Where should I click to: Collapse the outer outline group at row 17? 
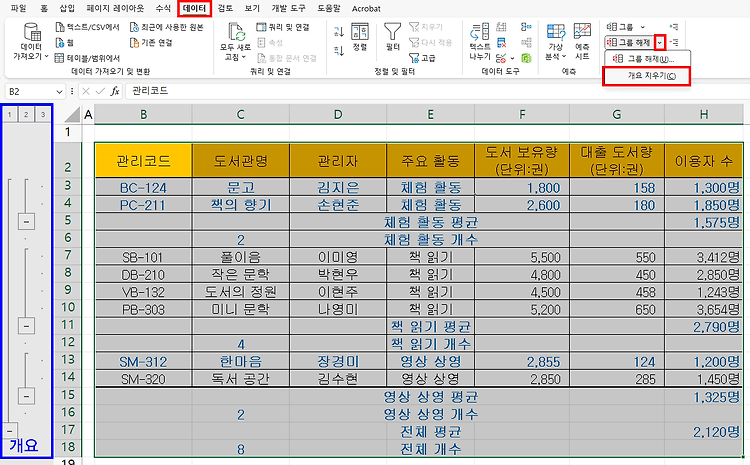11,431
